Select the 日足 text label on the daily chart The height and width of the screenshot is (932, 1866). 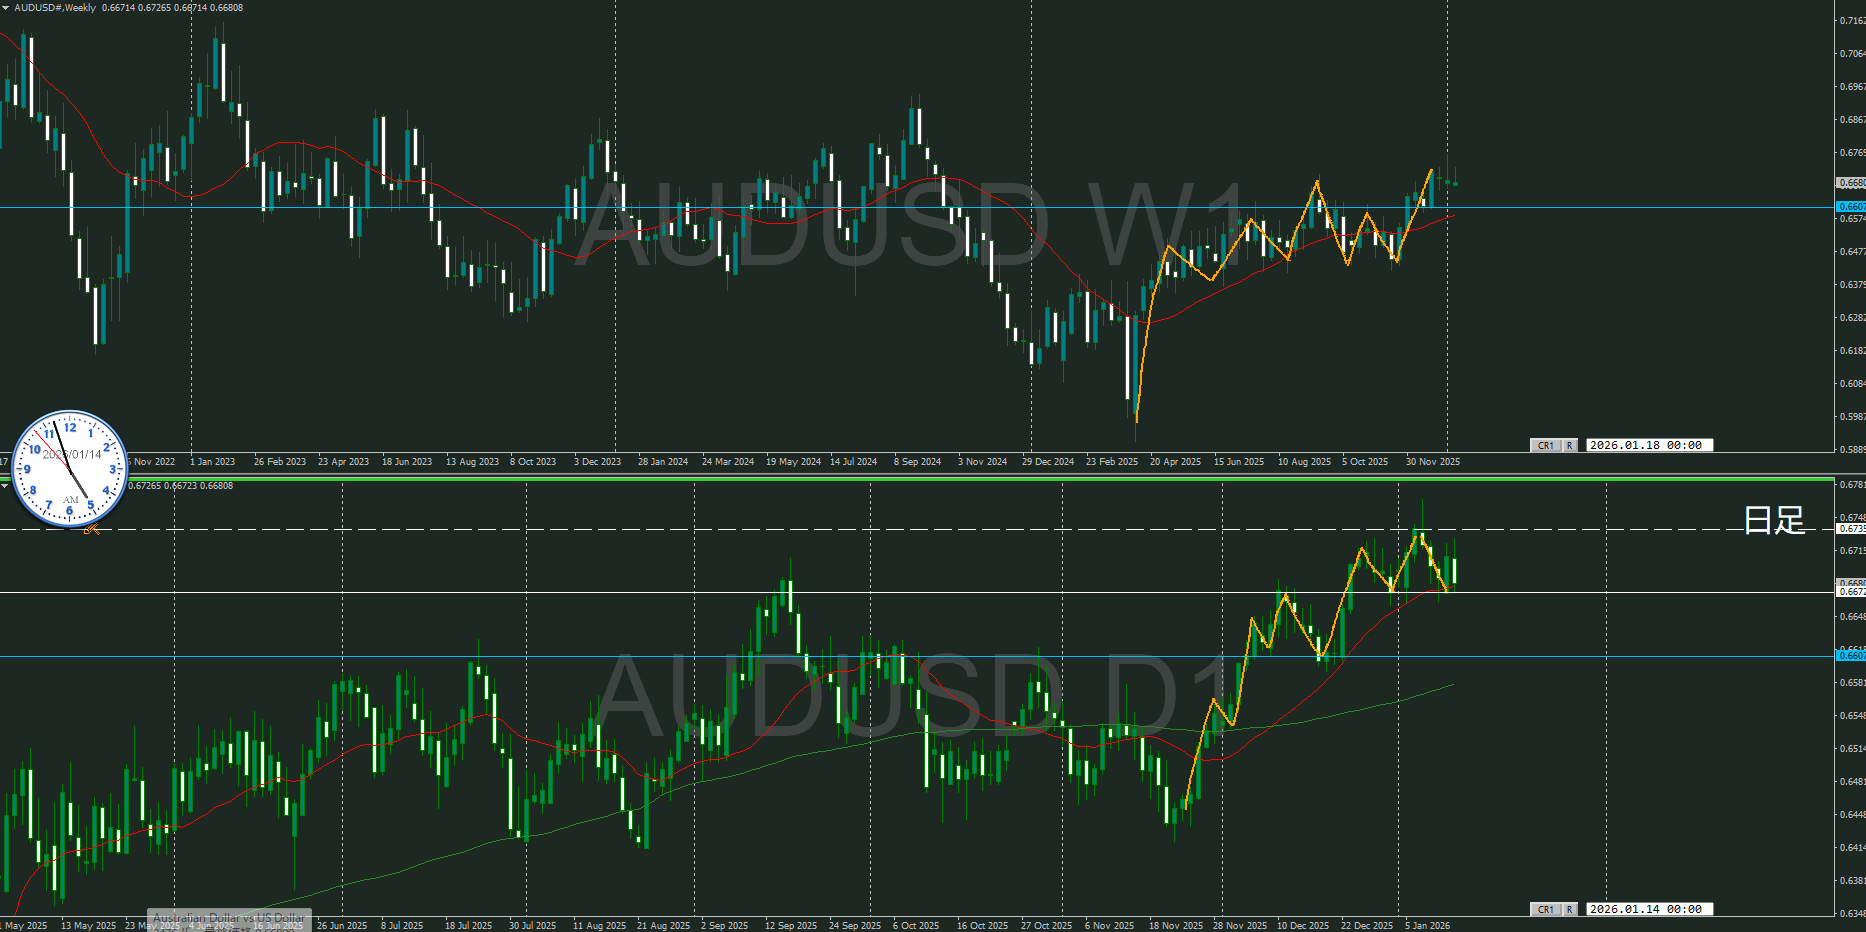(x=1774, y=520)
